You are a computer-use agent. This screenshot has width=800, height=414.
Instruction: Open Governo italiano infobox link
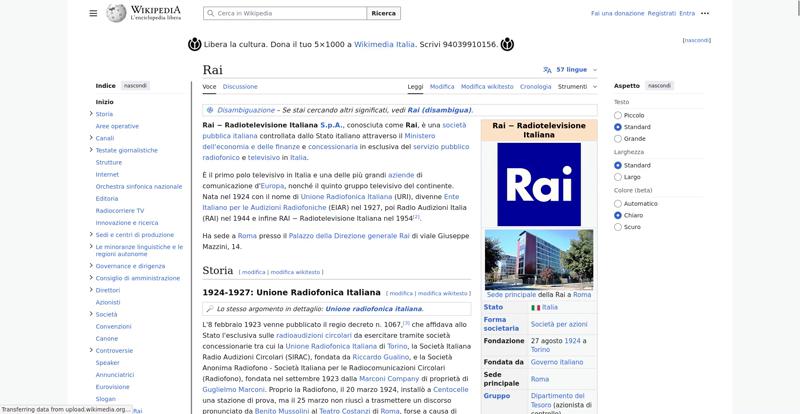[x=557, y=362]
